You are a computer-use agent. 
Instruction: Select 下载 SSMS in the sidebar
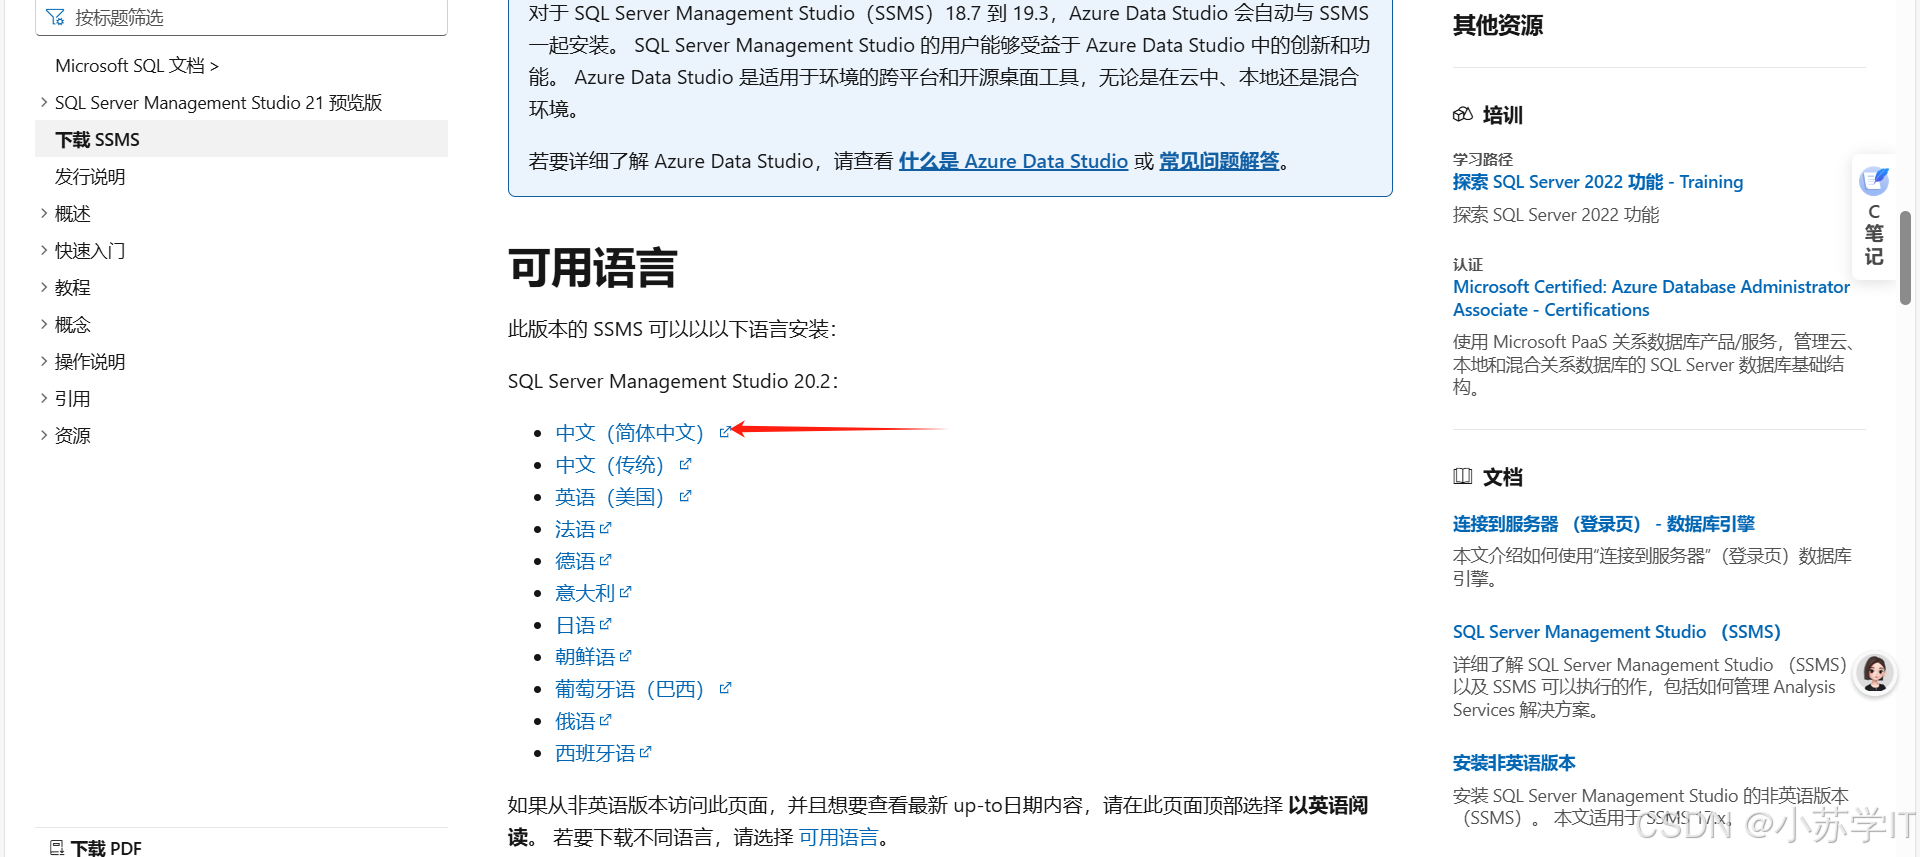[241, 139]
